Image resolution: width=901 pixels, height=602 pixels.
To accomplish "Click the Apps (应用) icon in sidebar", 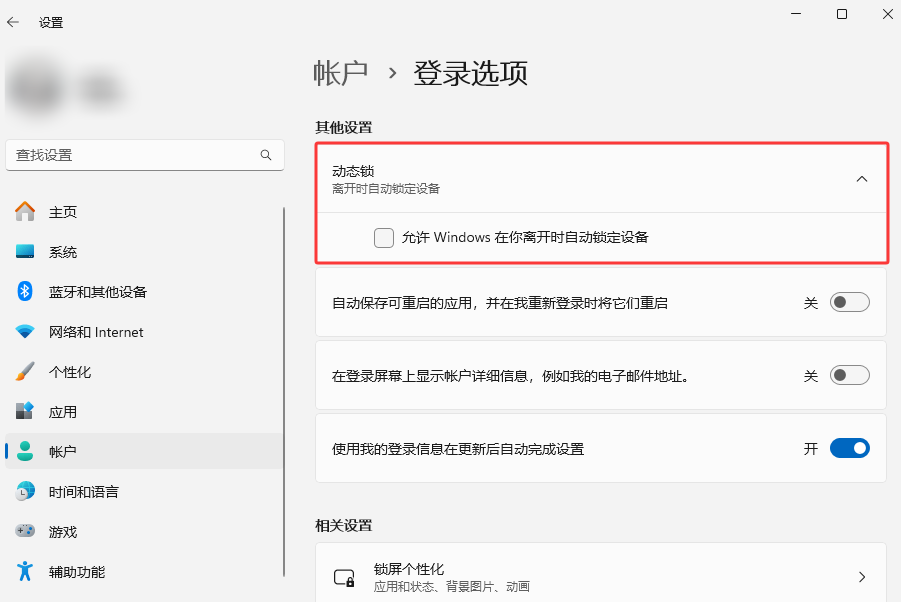I will click(x=25, y=412).
